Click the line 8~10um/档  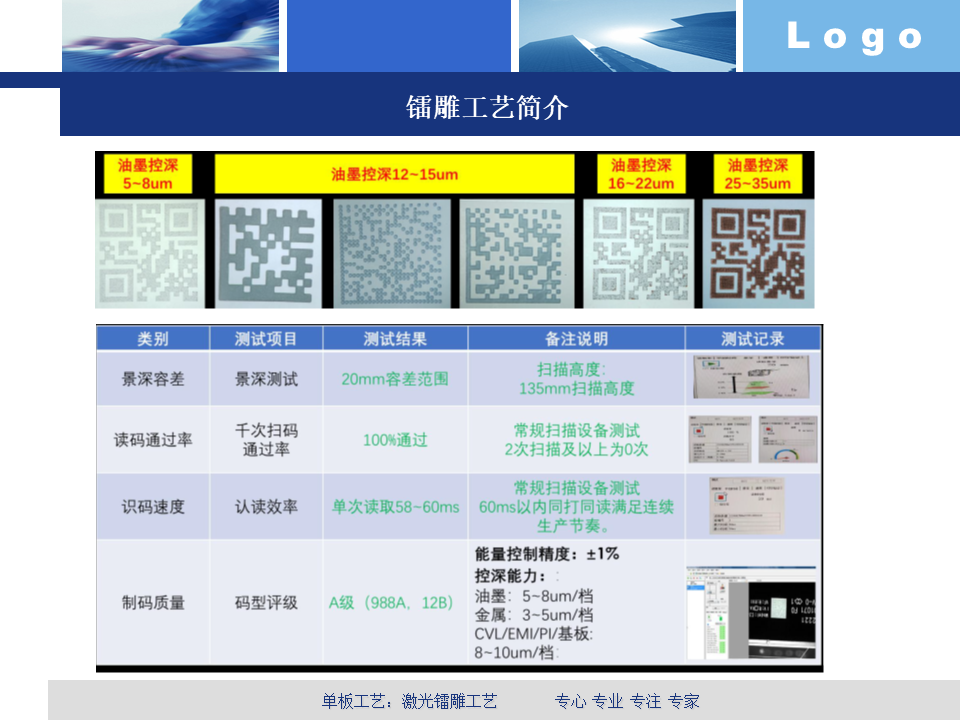516,653
